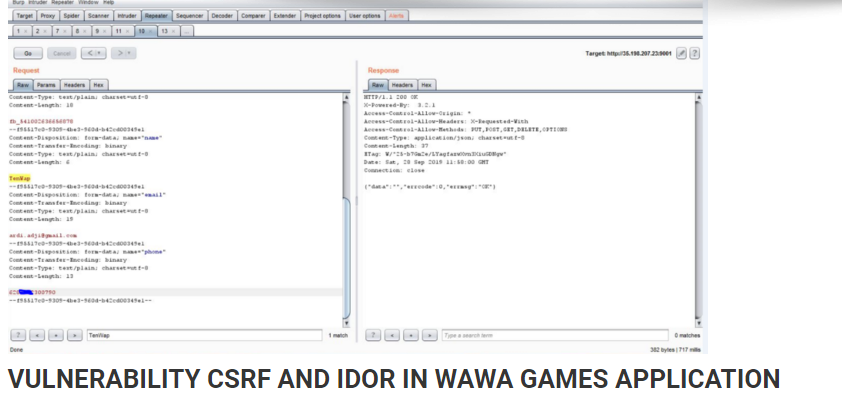
Task: Go to previous match in request search
Action: point(37,335)
